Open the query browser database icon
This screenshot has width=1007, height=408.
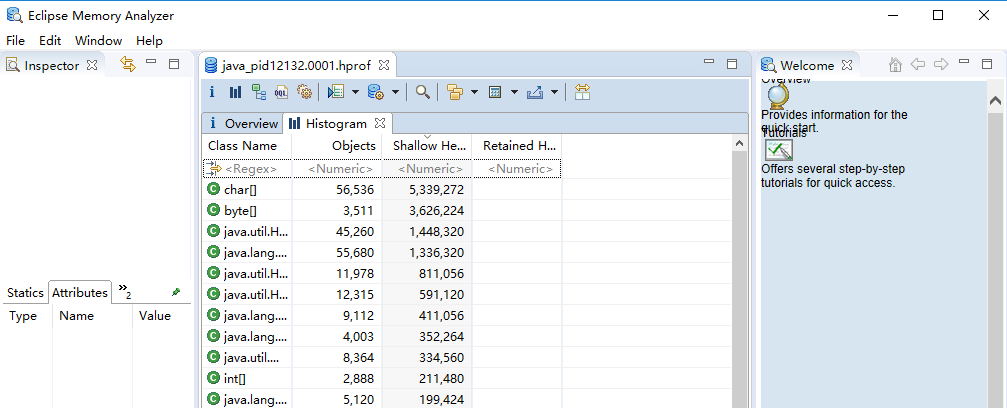[x=376, y=92]
